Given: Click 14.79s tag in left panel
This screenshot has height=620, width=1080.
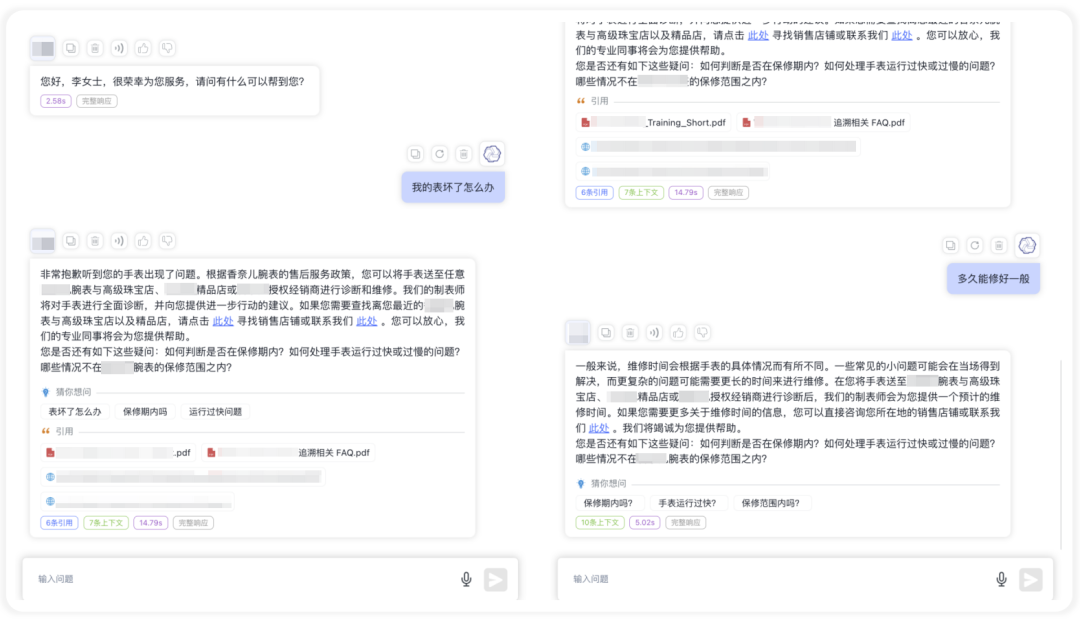Looking at the screenshot, I should 151,523.
